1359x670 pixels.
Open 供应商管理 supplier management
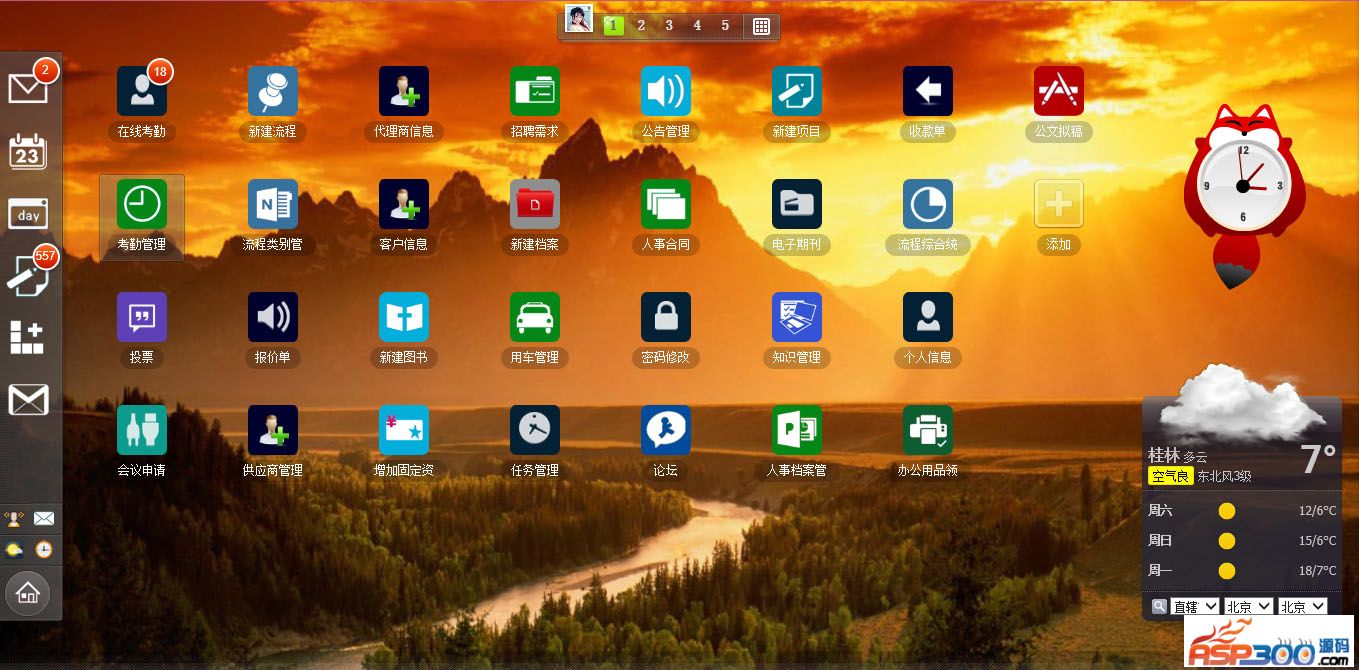tap(273, 430)
